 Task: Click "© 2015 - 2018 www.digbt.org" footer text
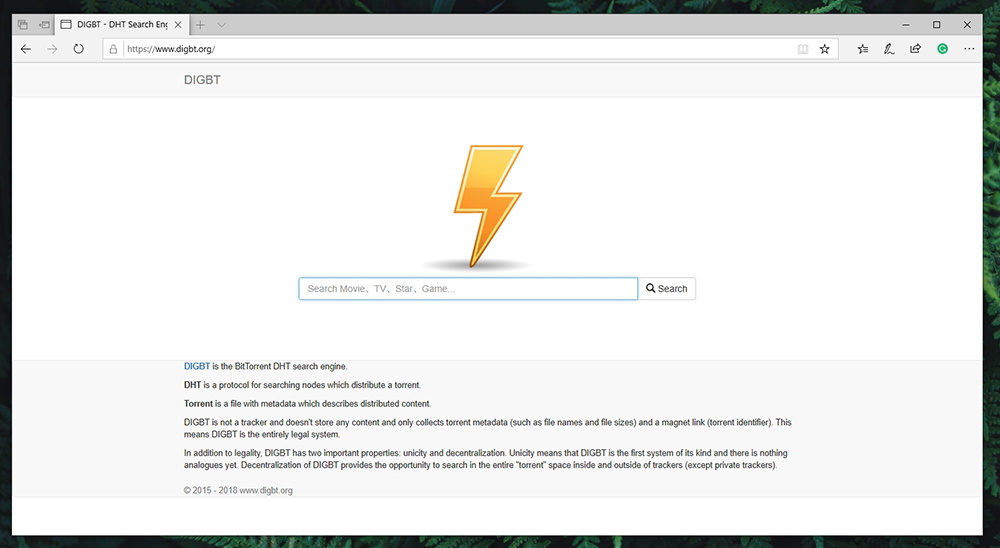click(x=238, y=491)
